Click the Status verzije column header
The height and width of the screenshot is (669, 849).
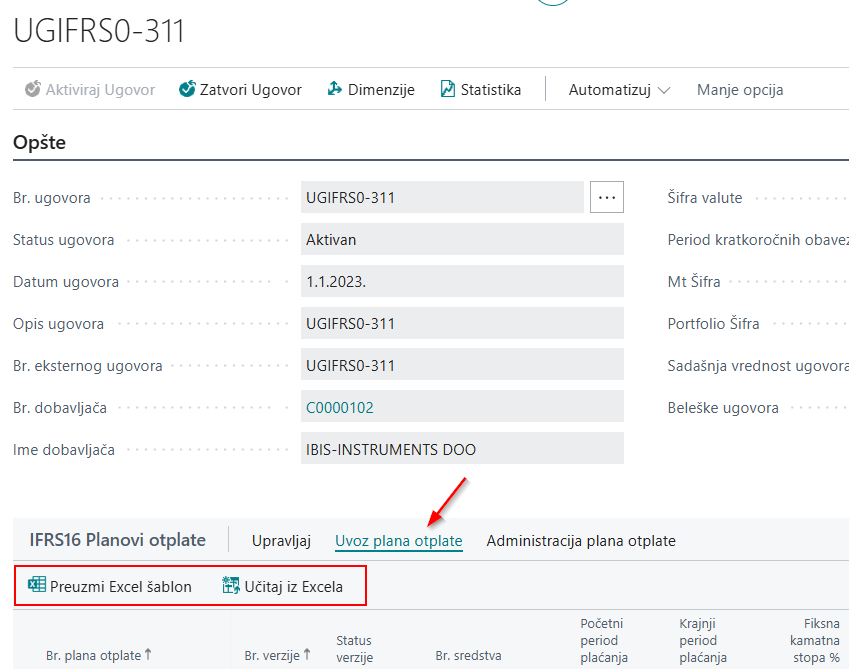click(355, 648)
